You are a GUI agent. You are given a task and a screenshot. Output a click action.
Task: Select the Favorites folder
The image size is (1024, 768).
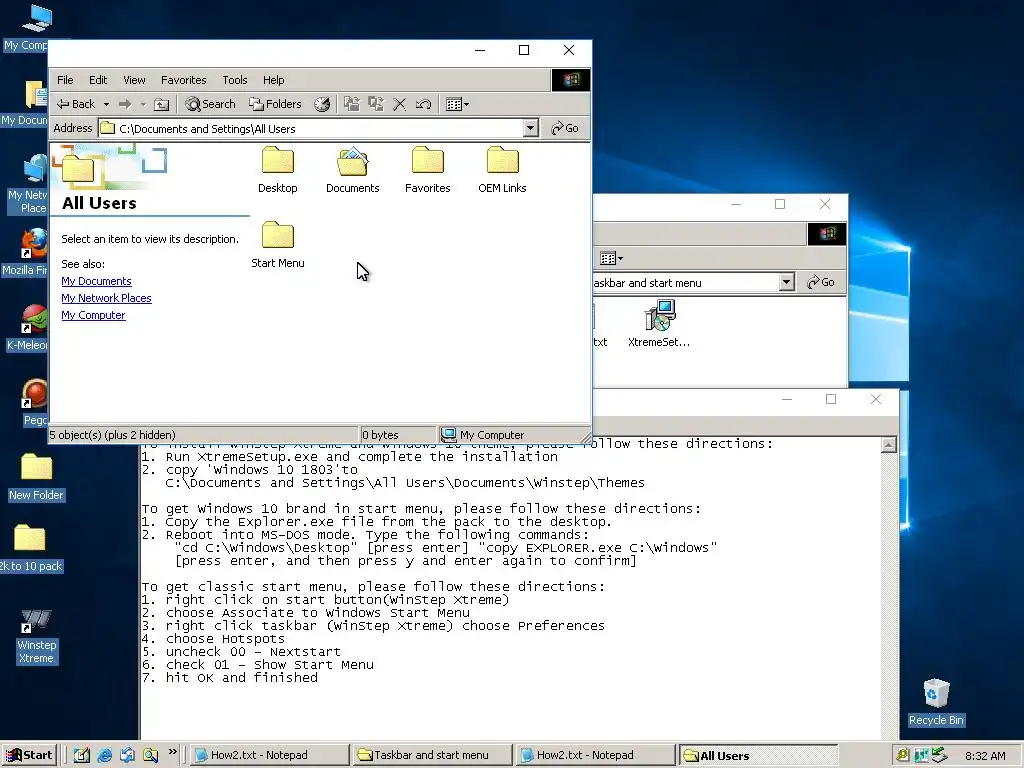click(x=428, y=170)
